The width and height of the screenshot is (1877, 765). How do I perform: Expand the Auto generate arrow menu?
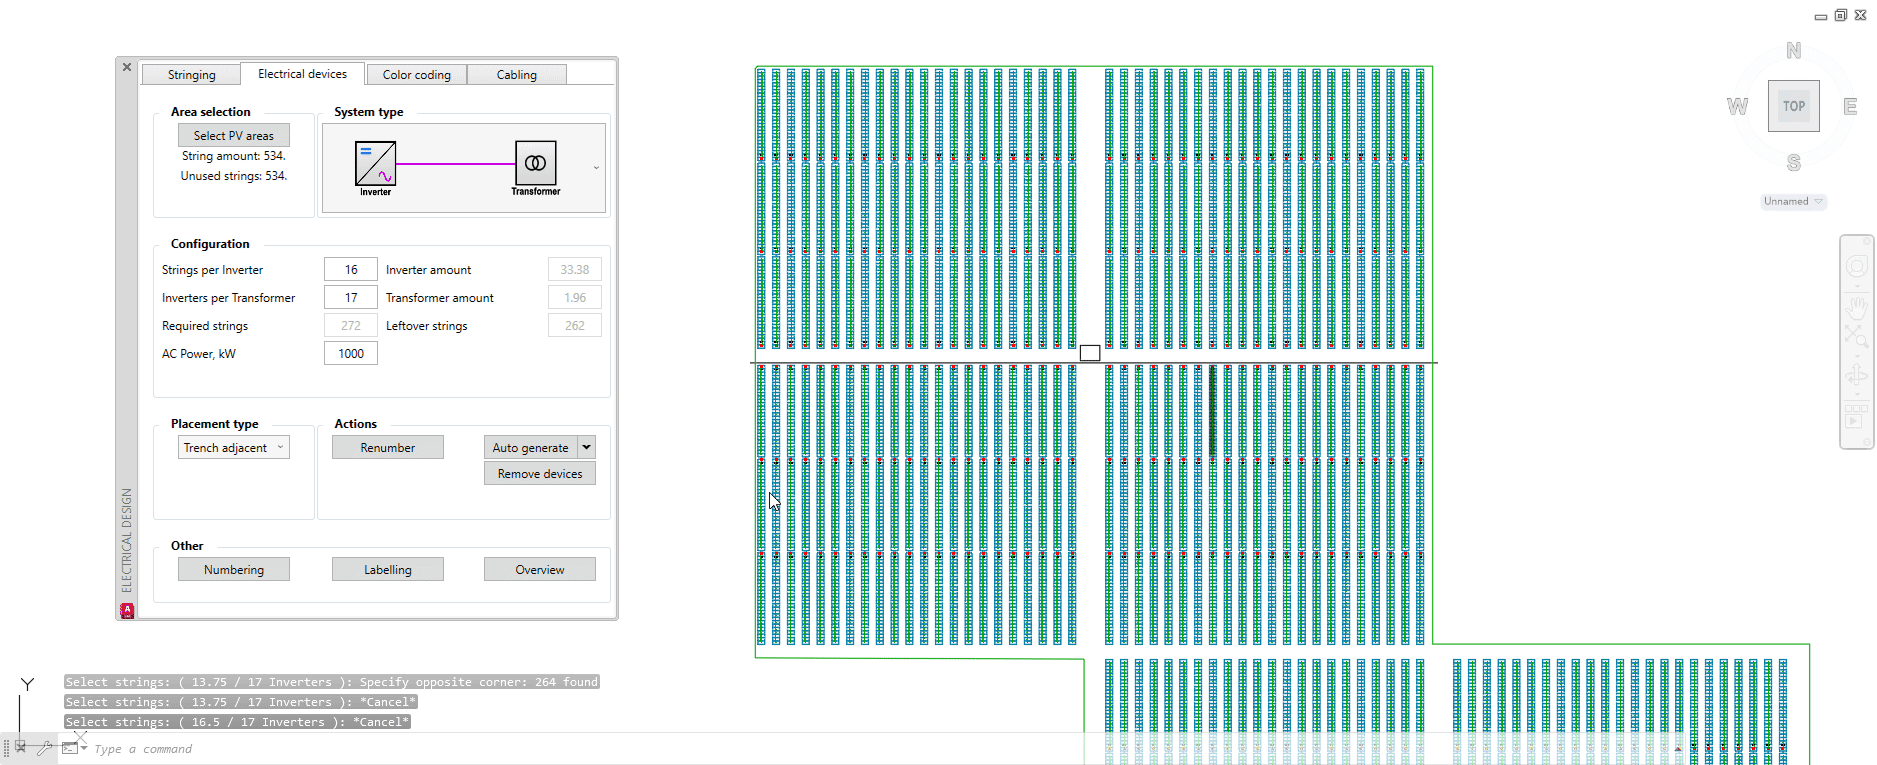pos(587,448)
